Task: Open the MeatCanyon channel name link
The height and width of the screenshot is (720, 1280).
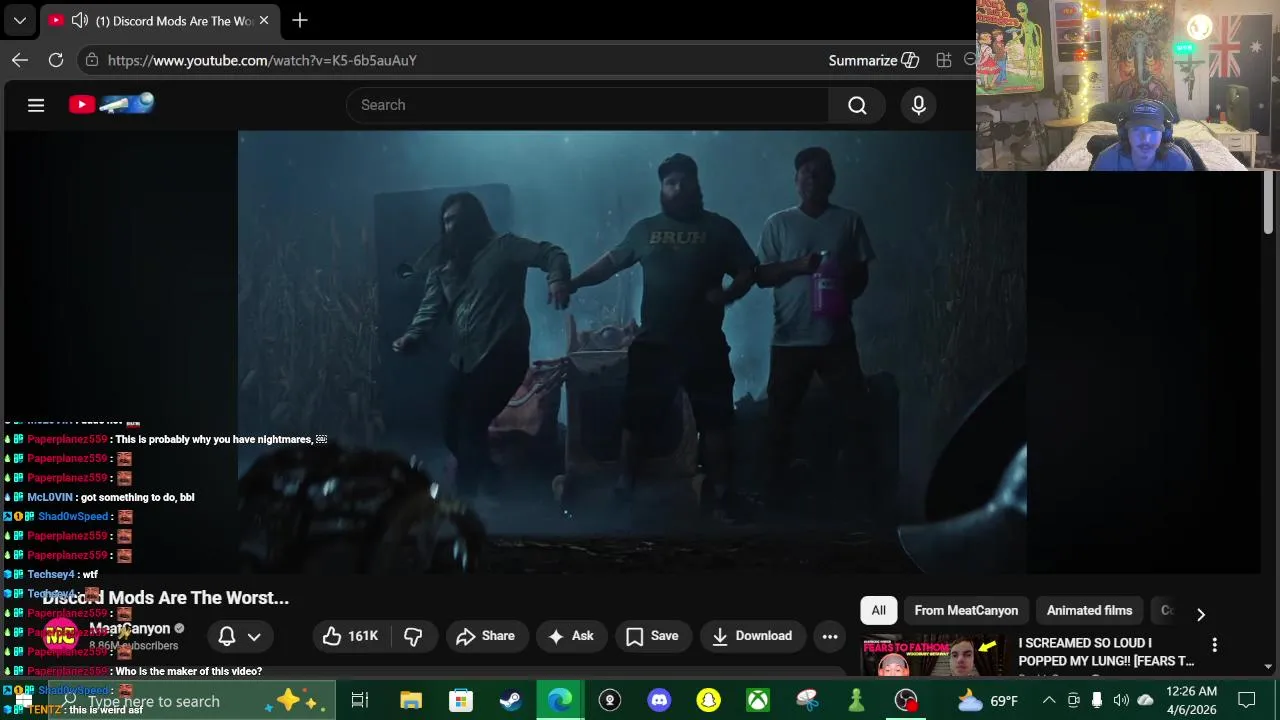Action: 130,629
